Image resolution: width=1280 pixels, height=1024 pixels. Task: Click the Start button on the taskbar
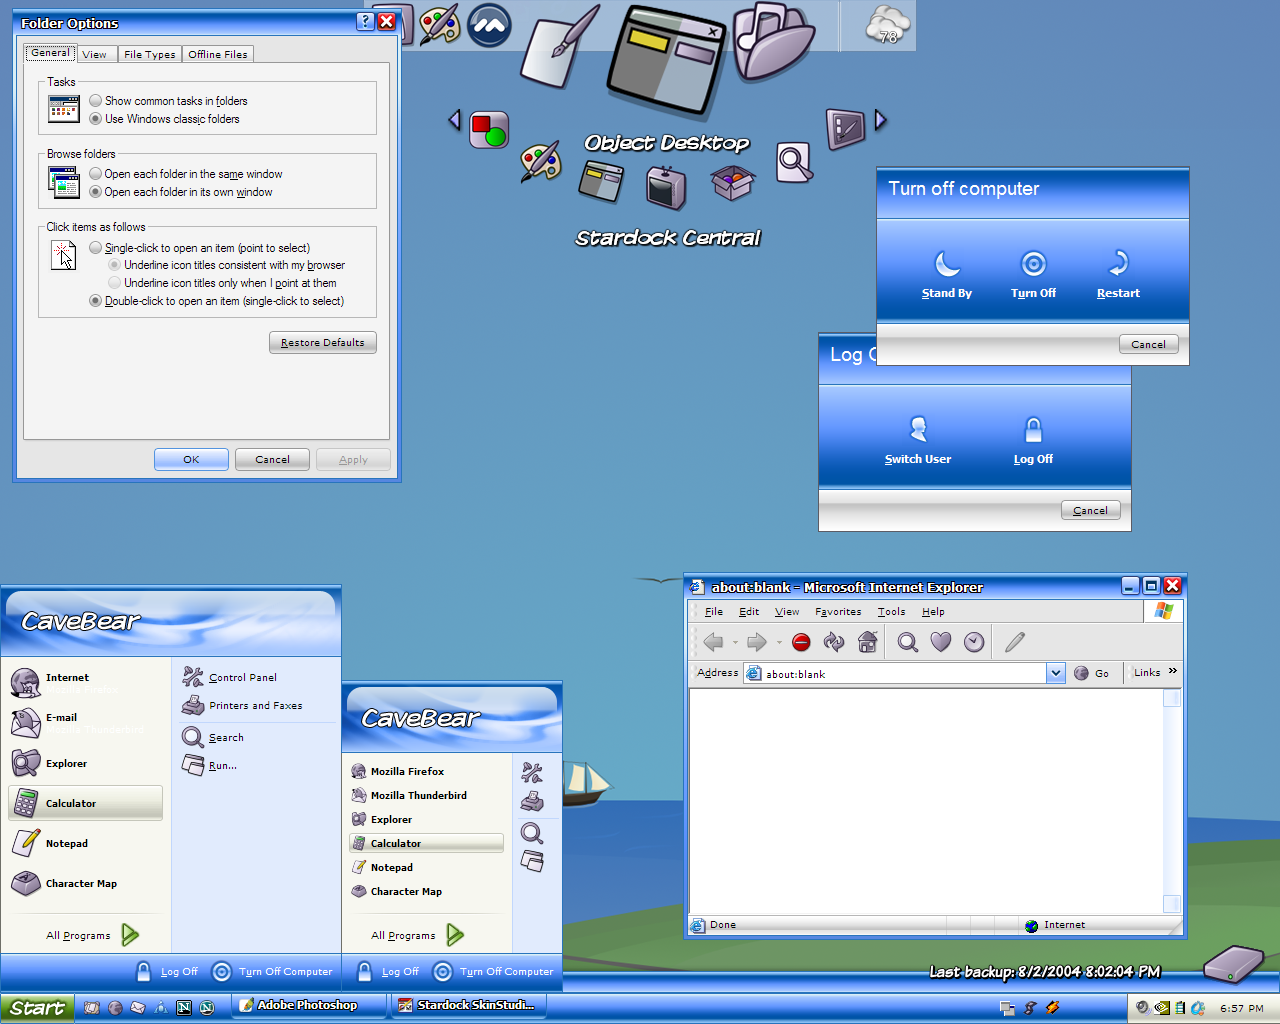(38, 1008)
